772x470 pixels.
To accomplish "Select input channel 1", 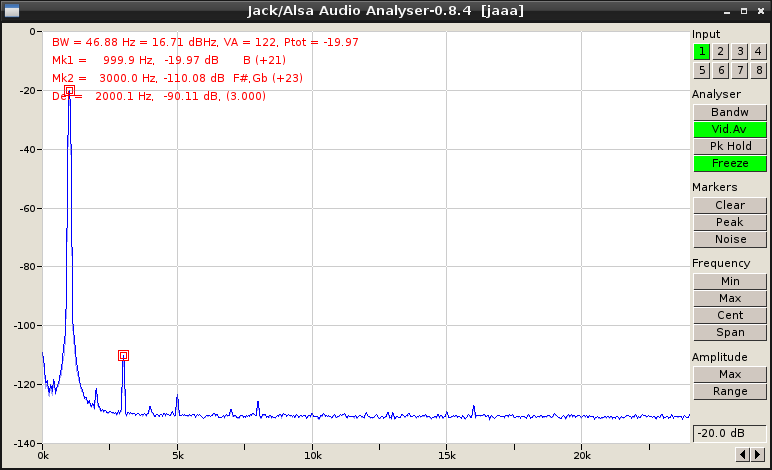I will [702, 51].
